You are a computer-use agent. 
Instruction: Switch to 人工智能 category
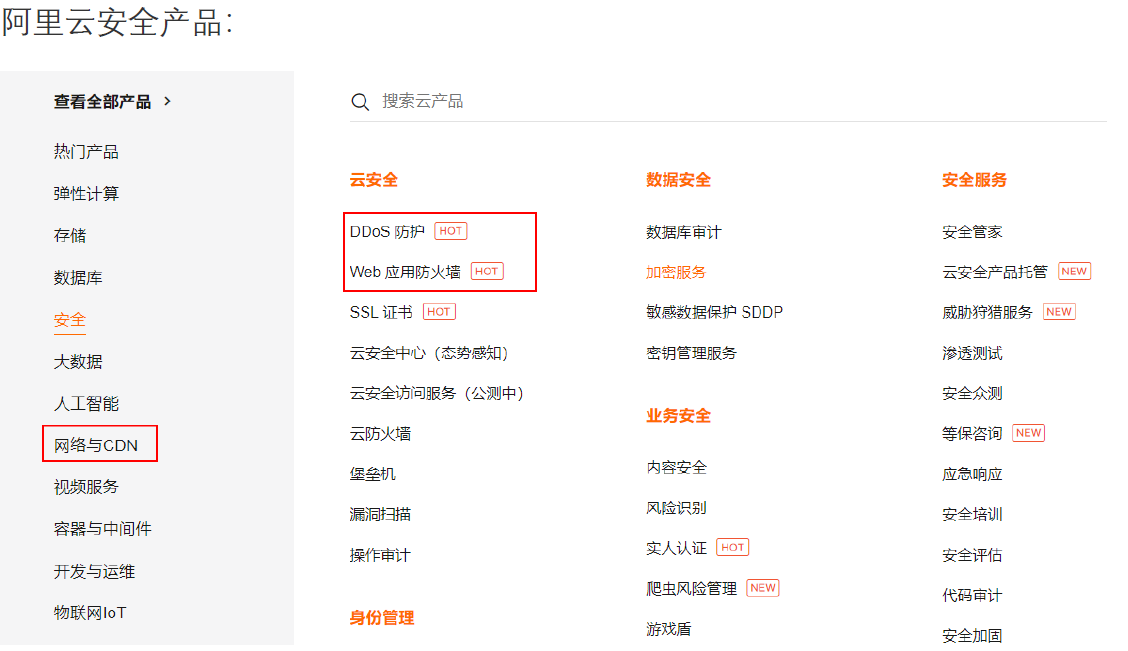click(86, 404)
